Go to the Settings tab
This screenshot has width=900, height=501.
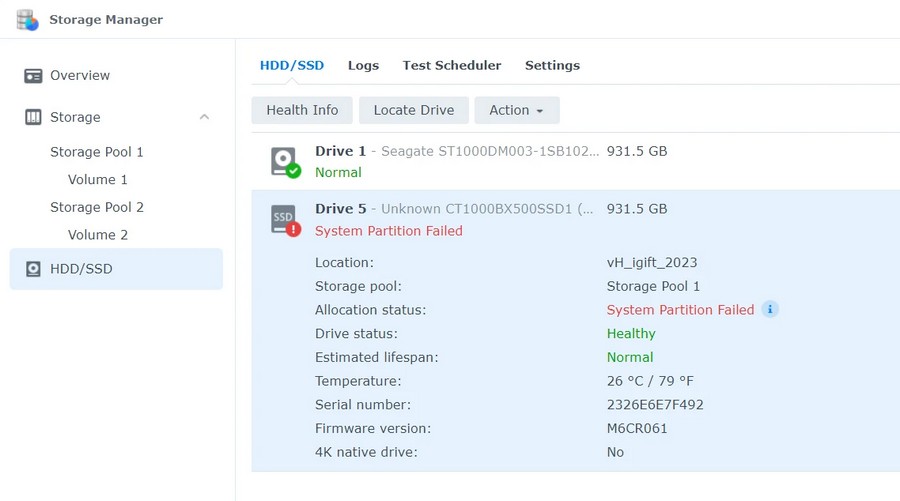(552, 65)
